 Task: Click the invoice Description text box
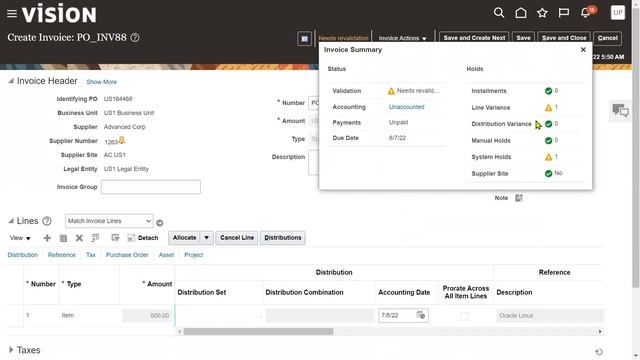coord(313,162)
